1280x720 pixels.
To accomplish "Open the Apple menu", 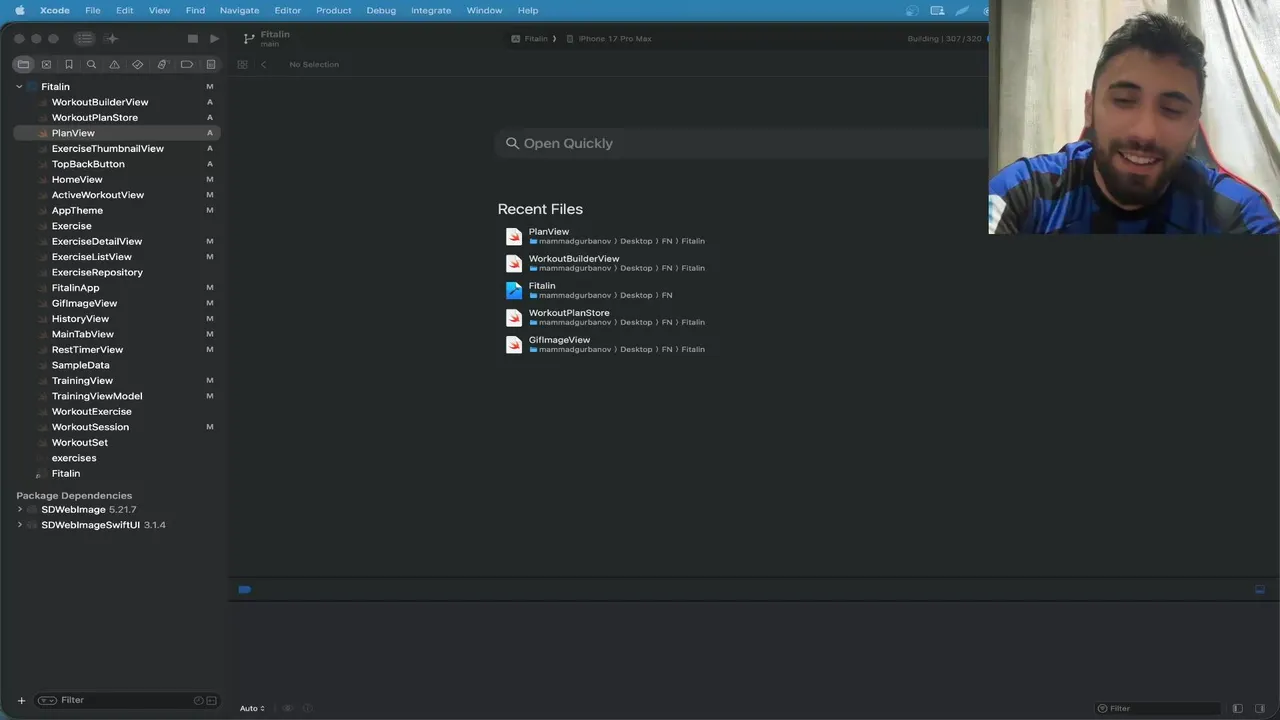I will pos(19,10).
